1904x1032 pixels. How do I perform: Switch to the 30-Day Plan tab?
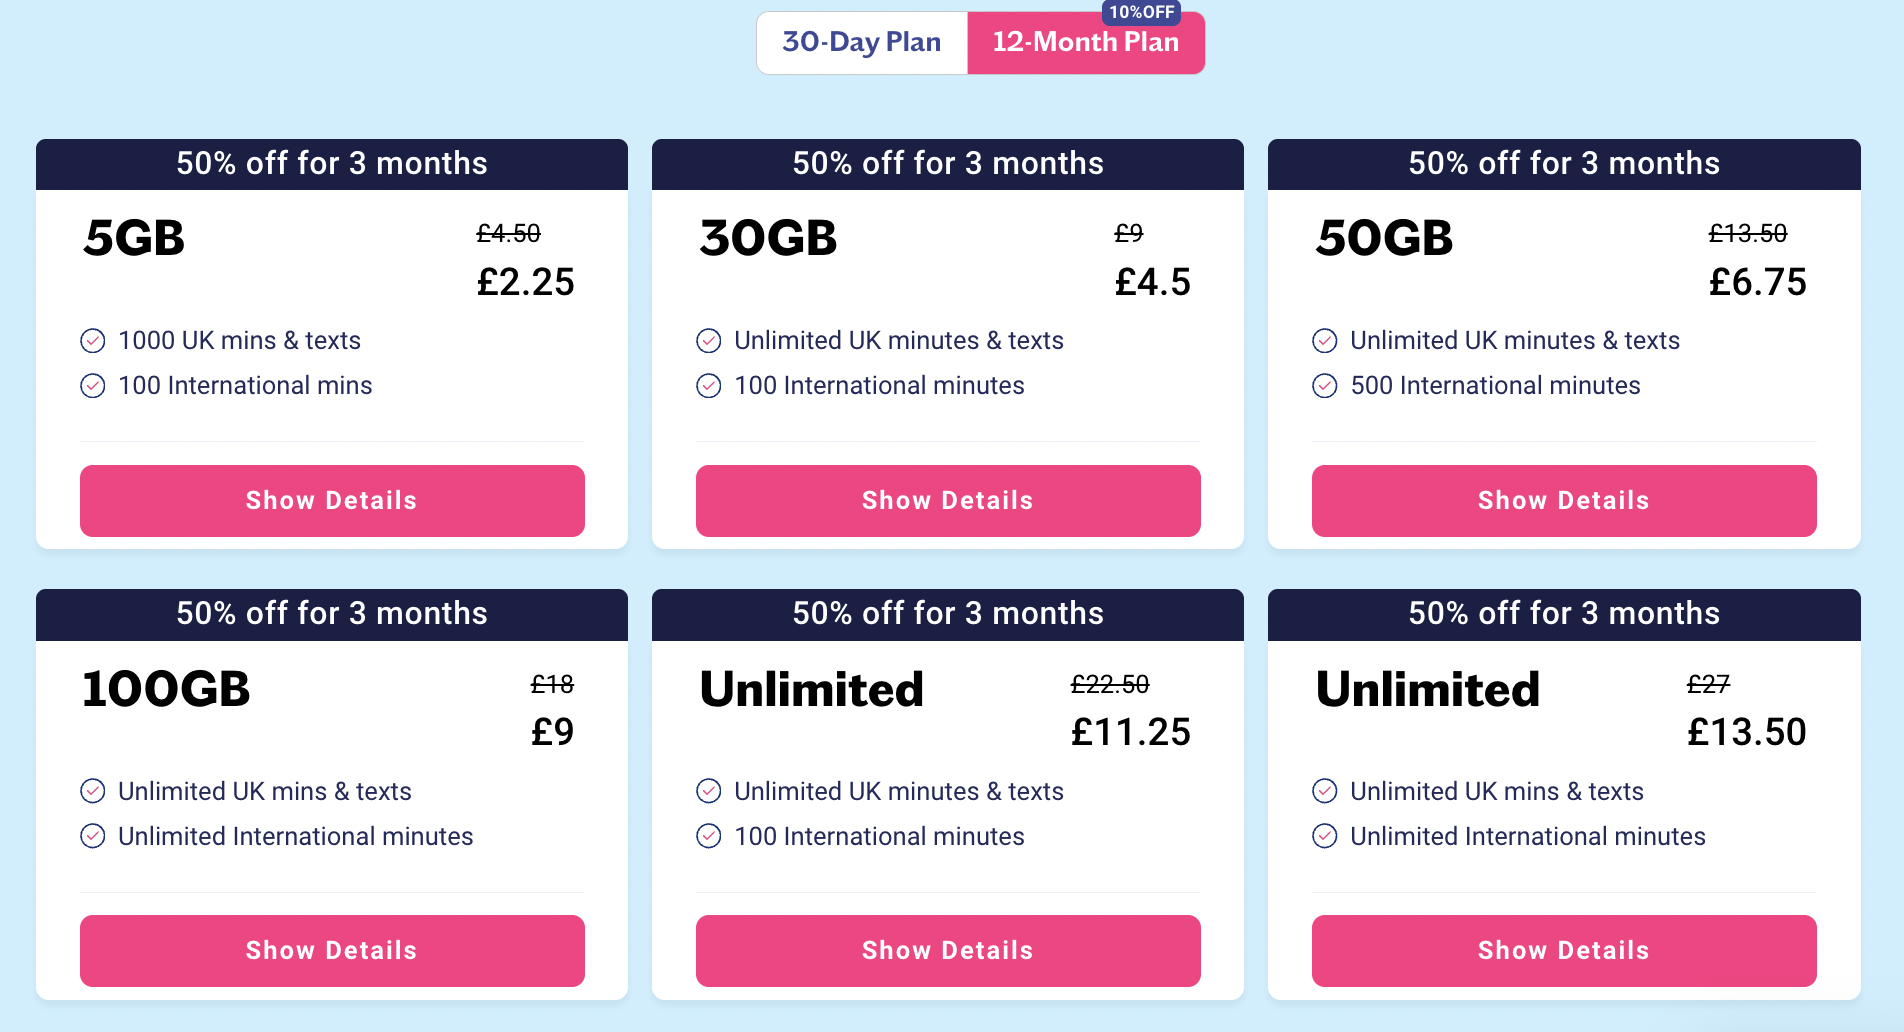click(862, 42)
